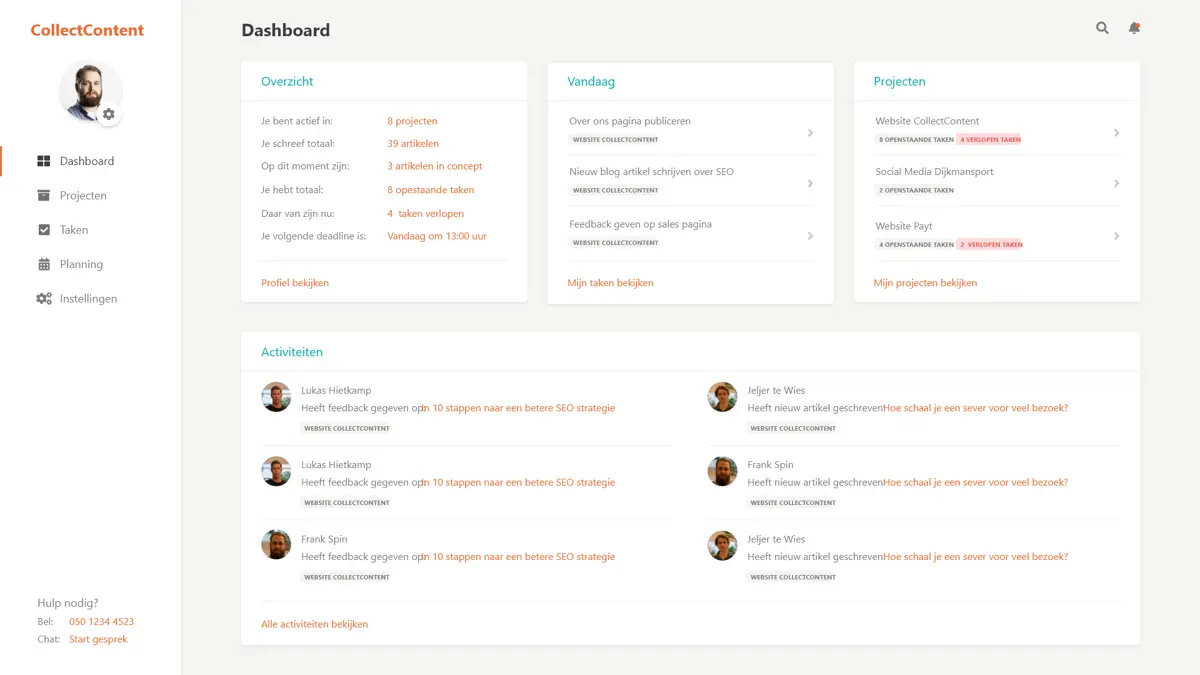
Task: Open the Over ons pagina publiceren task
Action: (x=630, y=121)
